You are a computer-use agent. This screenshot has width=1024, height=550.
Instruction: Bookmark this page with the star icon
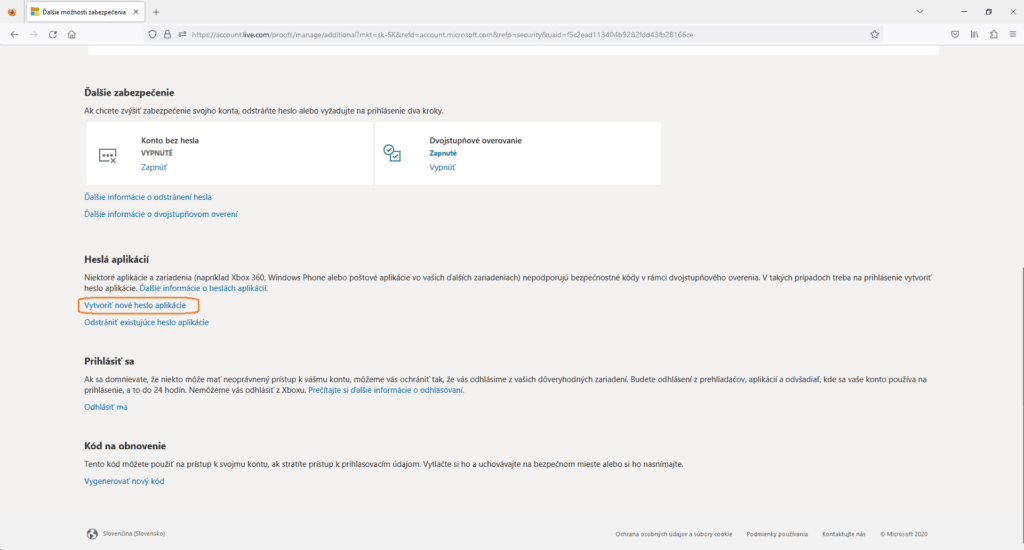[874, 34]
